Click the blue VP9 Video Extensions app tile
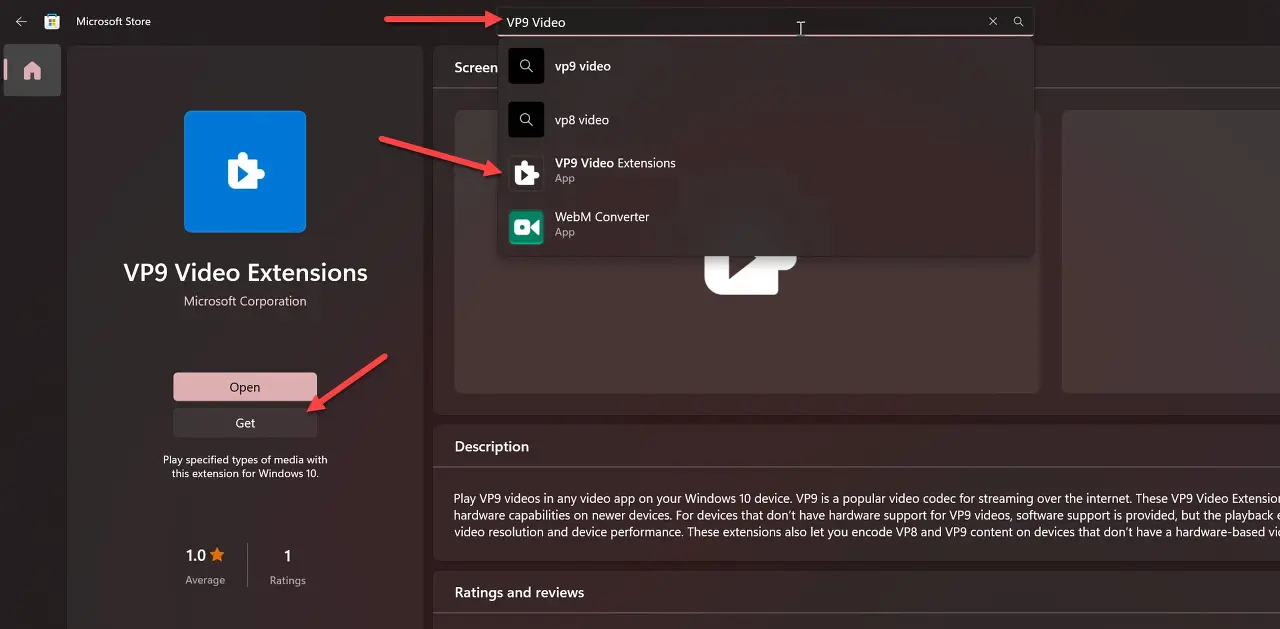 (245, 172)
